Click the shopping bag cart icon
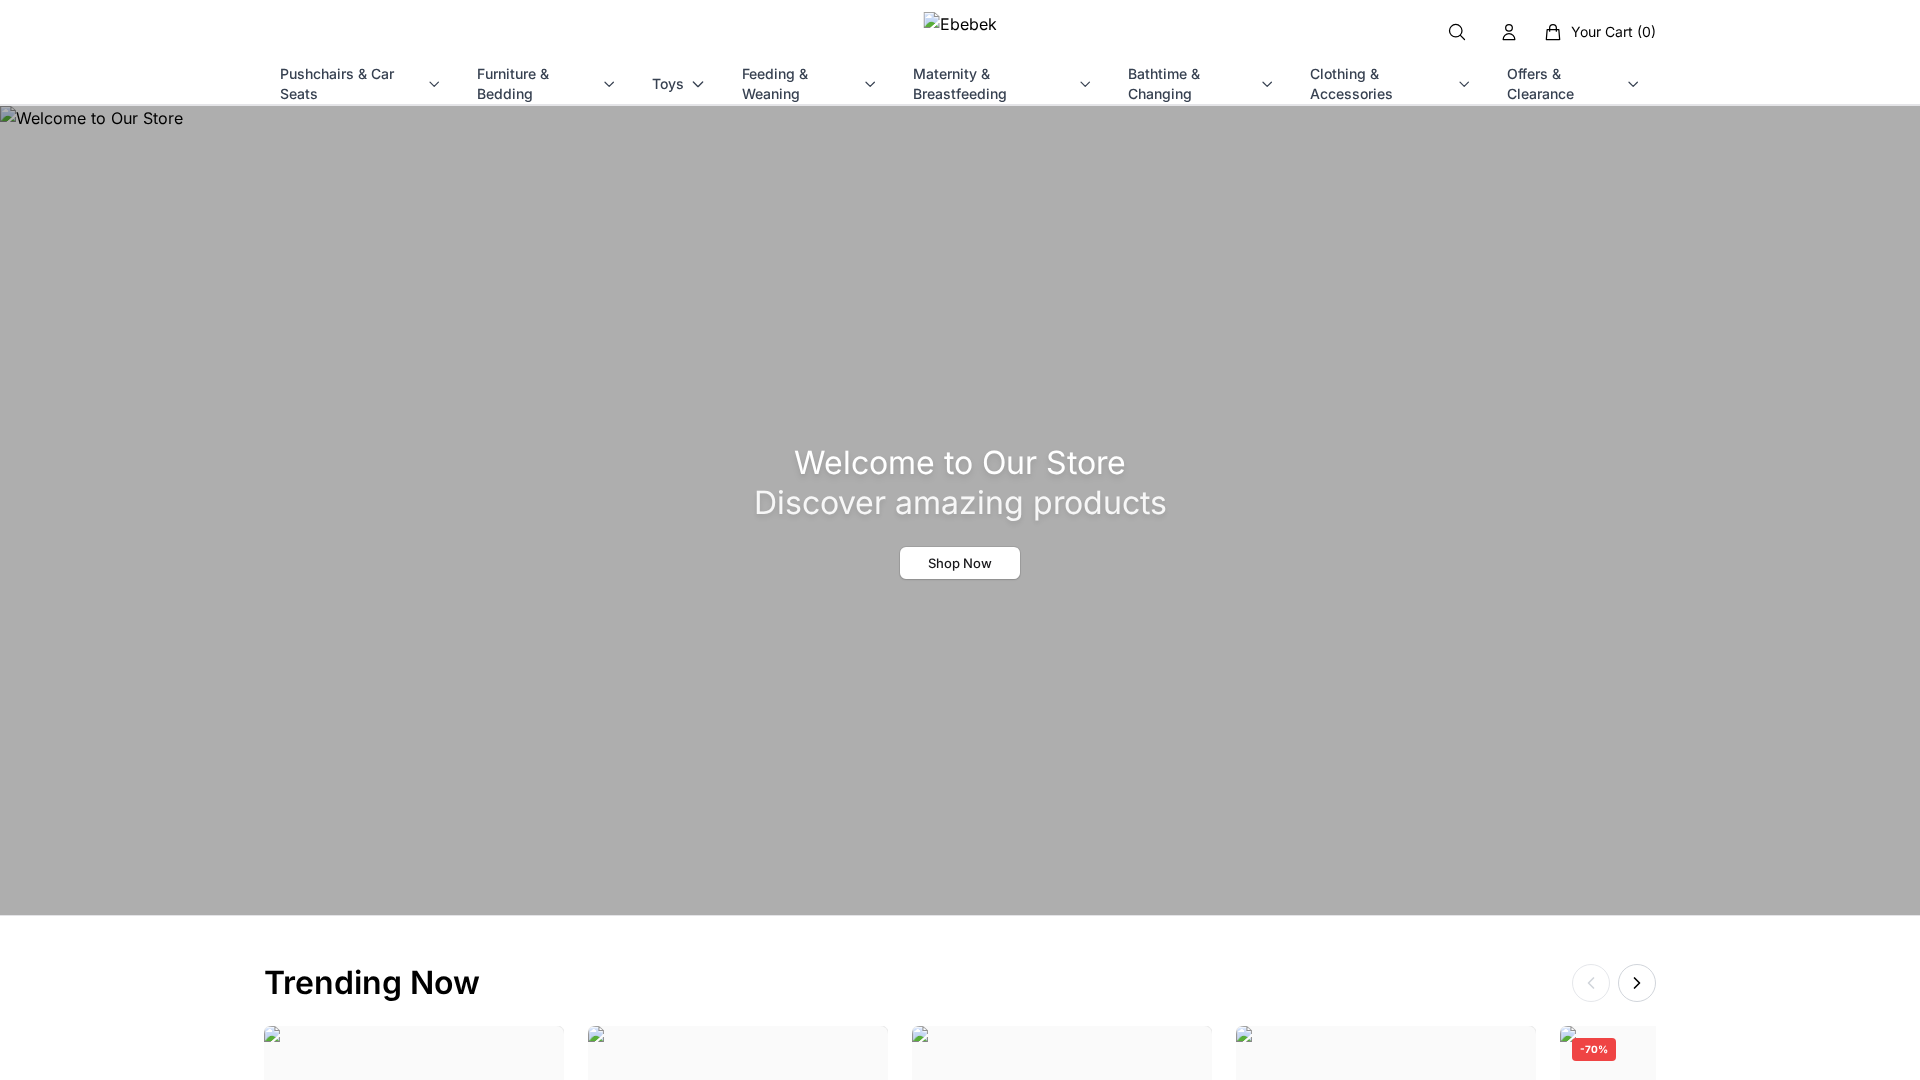The height and width of the screenshot is (1080, 1920). tap(1553, 32)
